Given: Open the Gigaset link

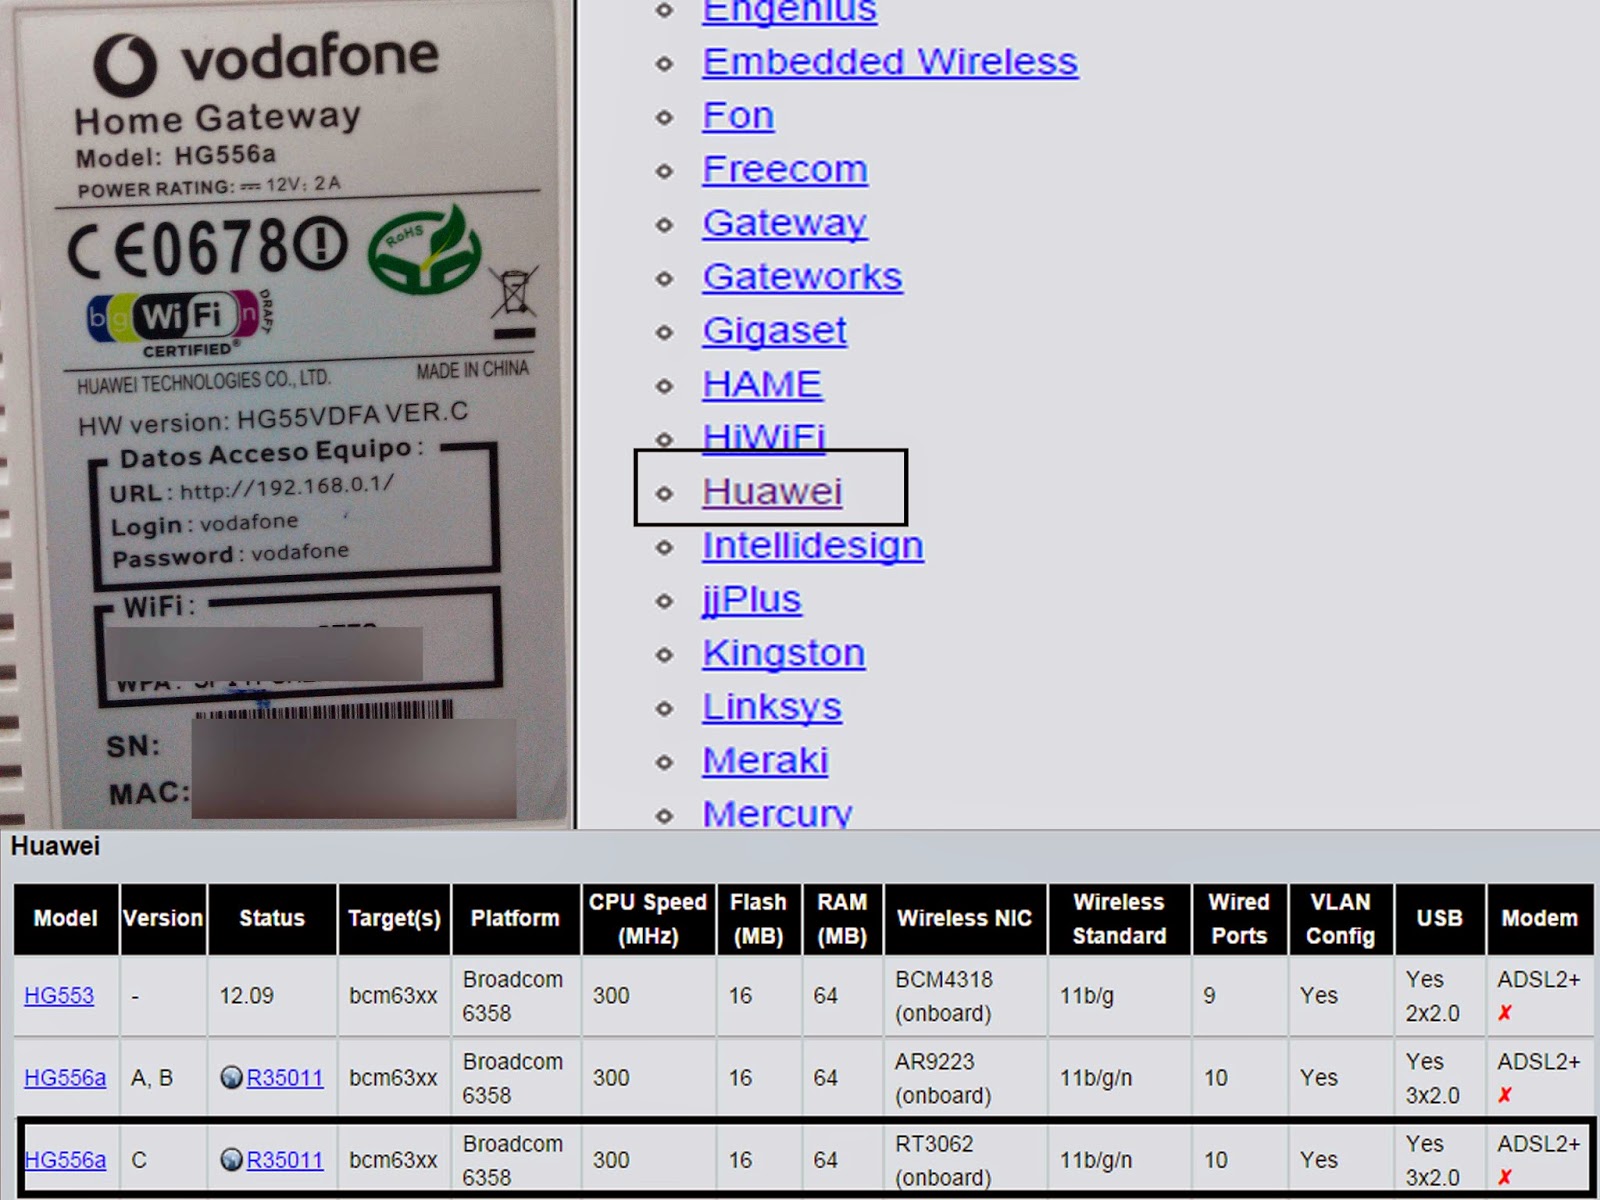Looking at the screenshot, I should click(x=774, y=331).
